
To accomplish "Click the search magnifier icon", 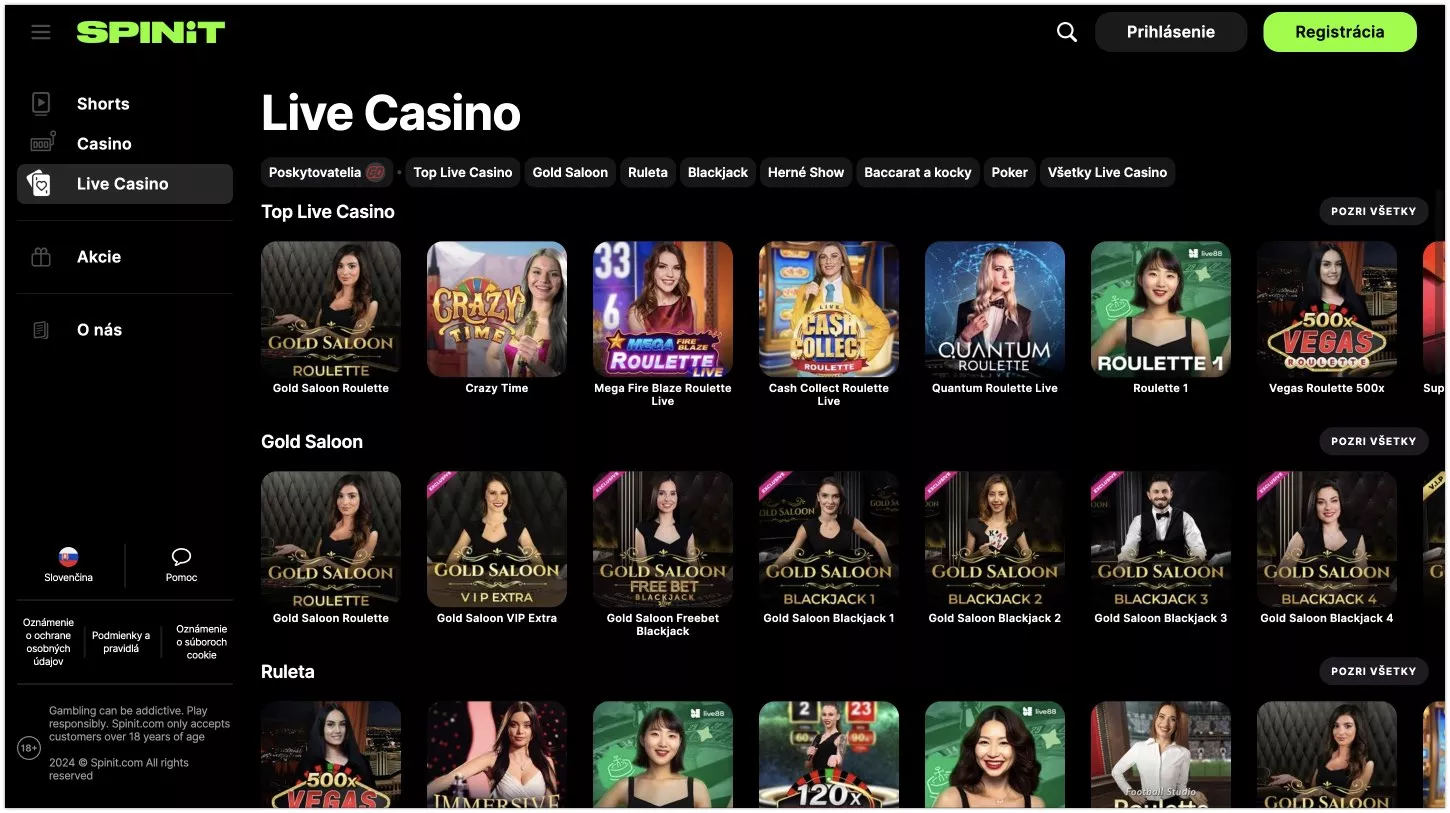I will click(1067, 32).
